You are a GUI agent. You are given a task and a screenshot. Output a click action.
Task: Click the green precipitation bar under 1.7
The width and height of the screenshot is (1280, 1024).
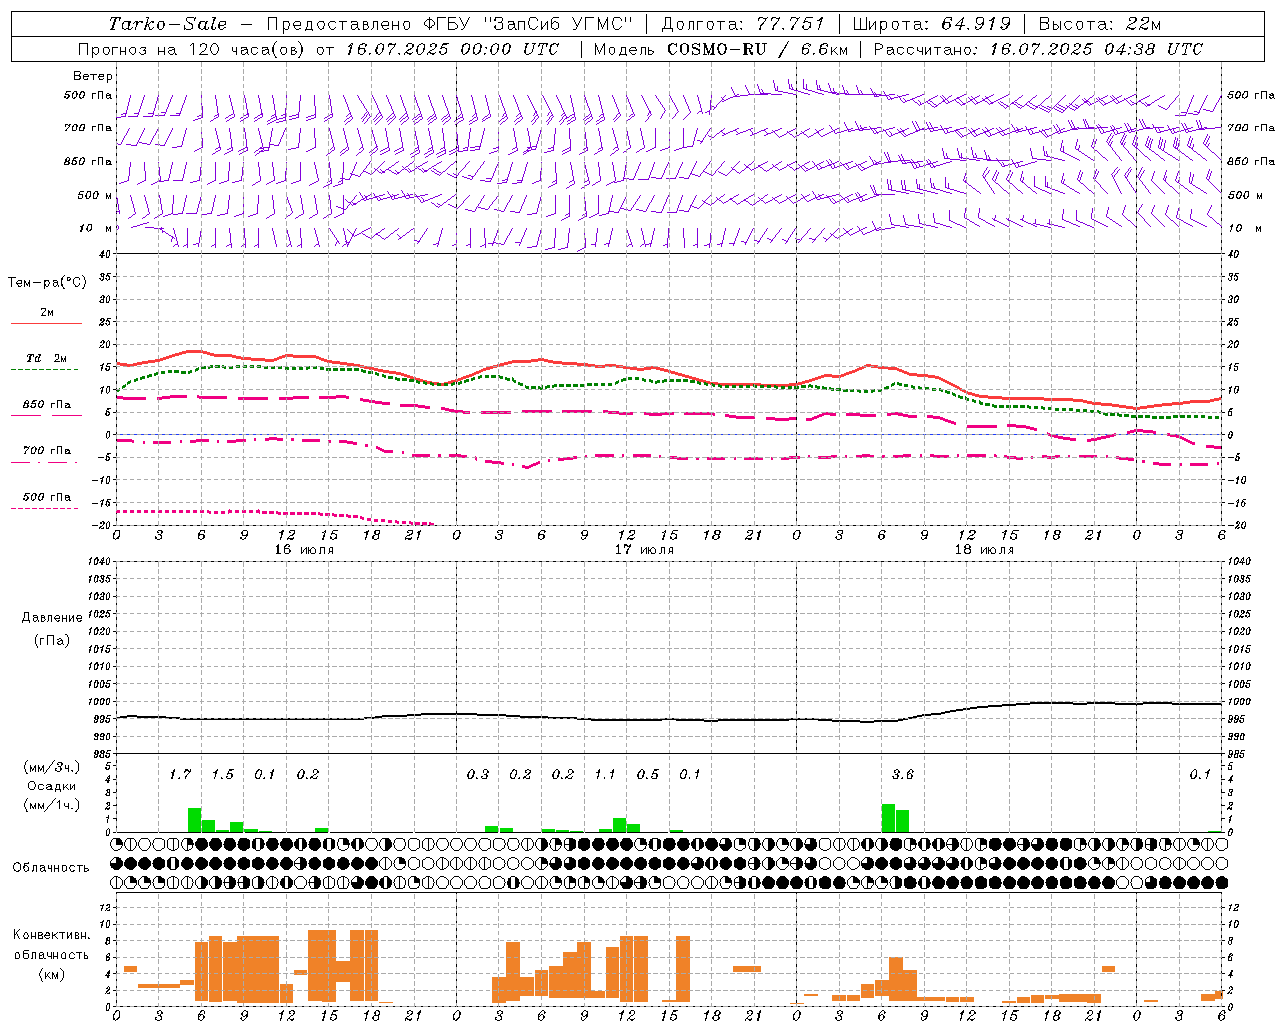point(194,820)
